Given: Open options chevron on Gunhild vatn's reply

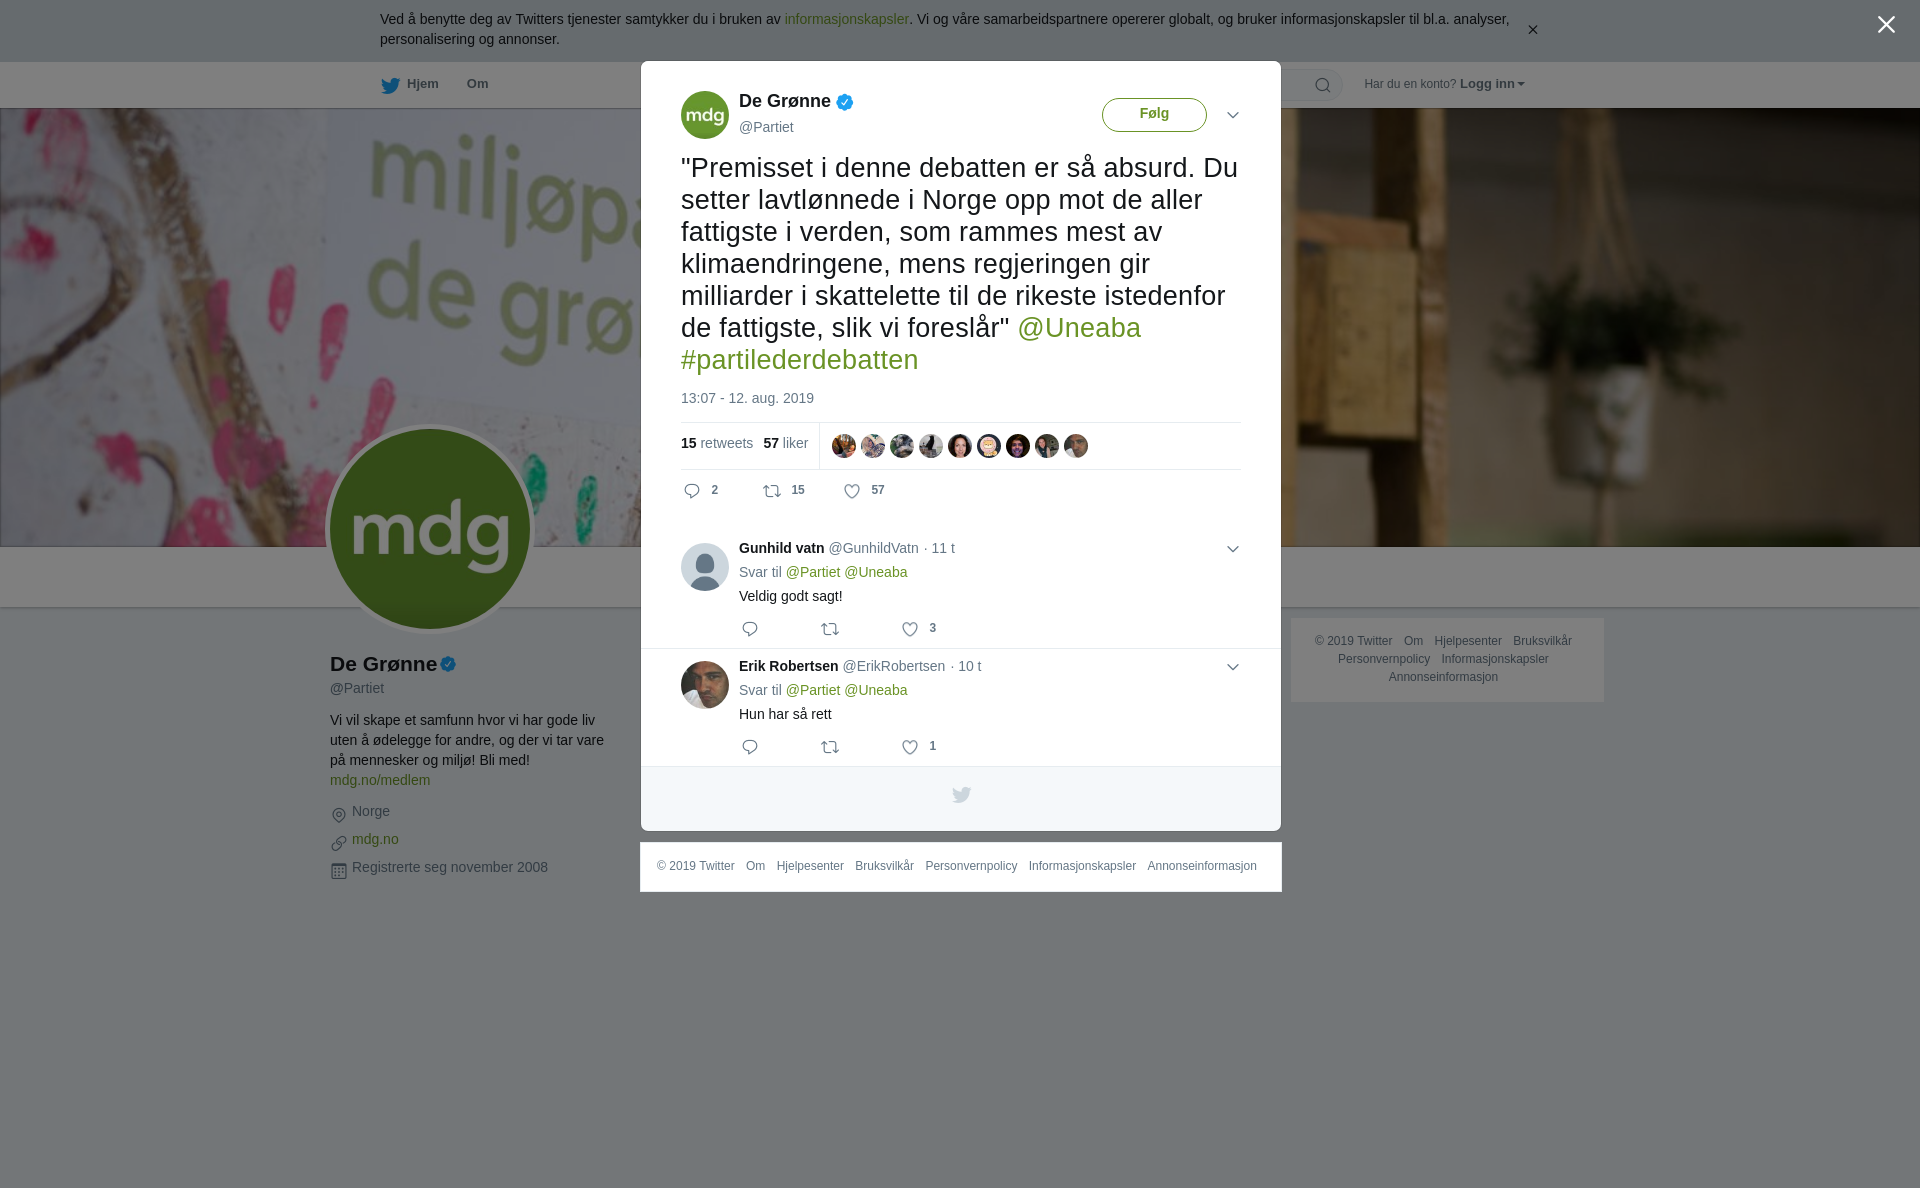Looking at the screenshot, I should coord(1233,549).
